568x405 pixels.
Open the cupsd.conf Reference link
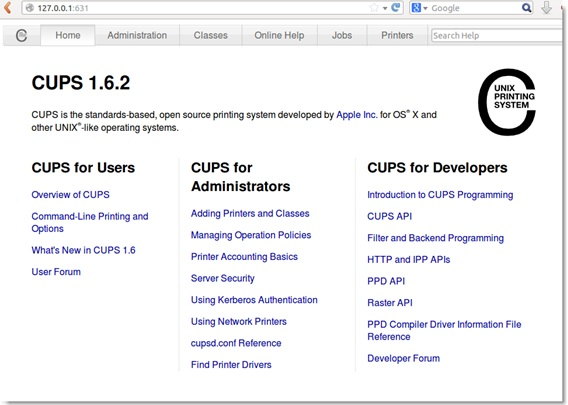tap(236, 343)
